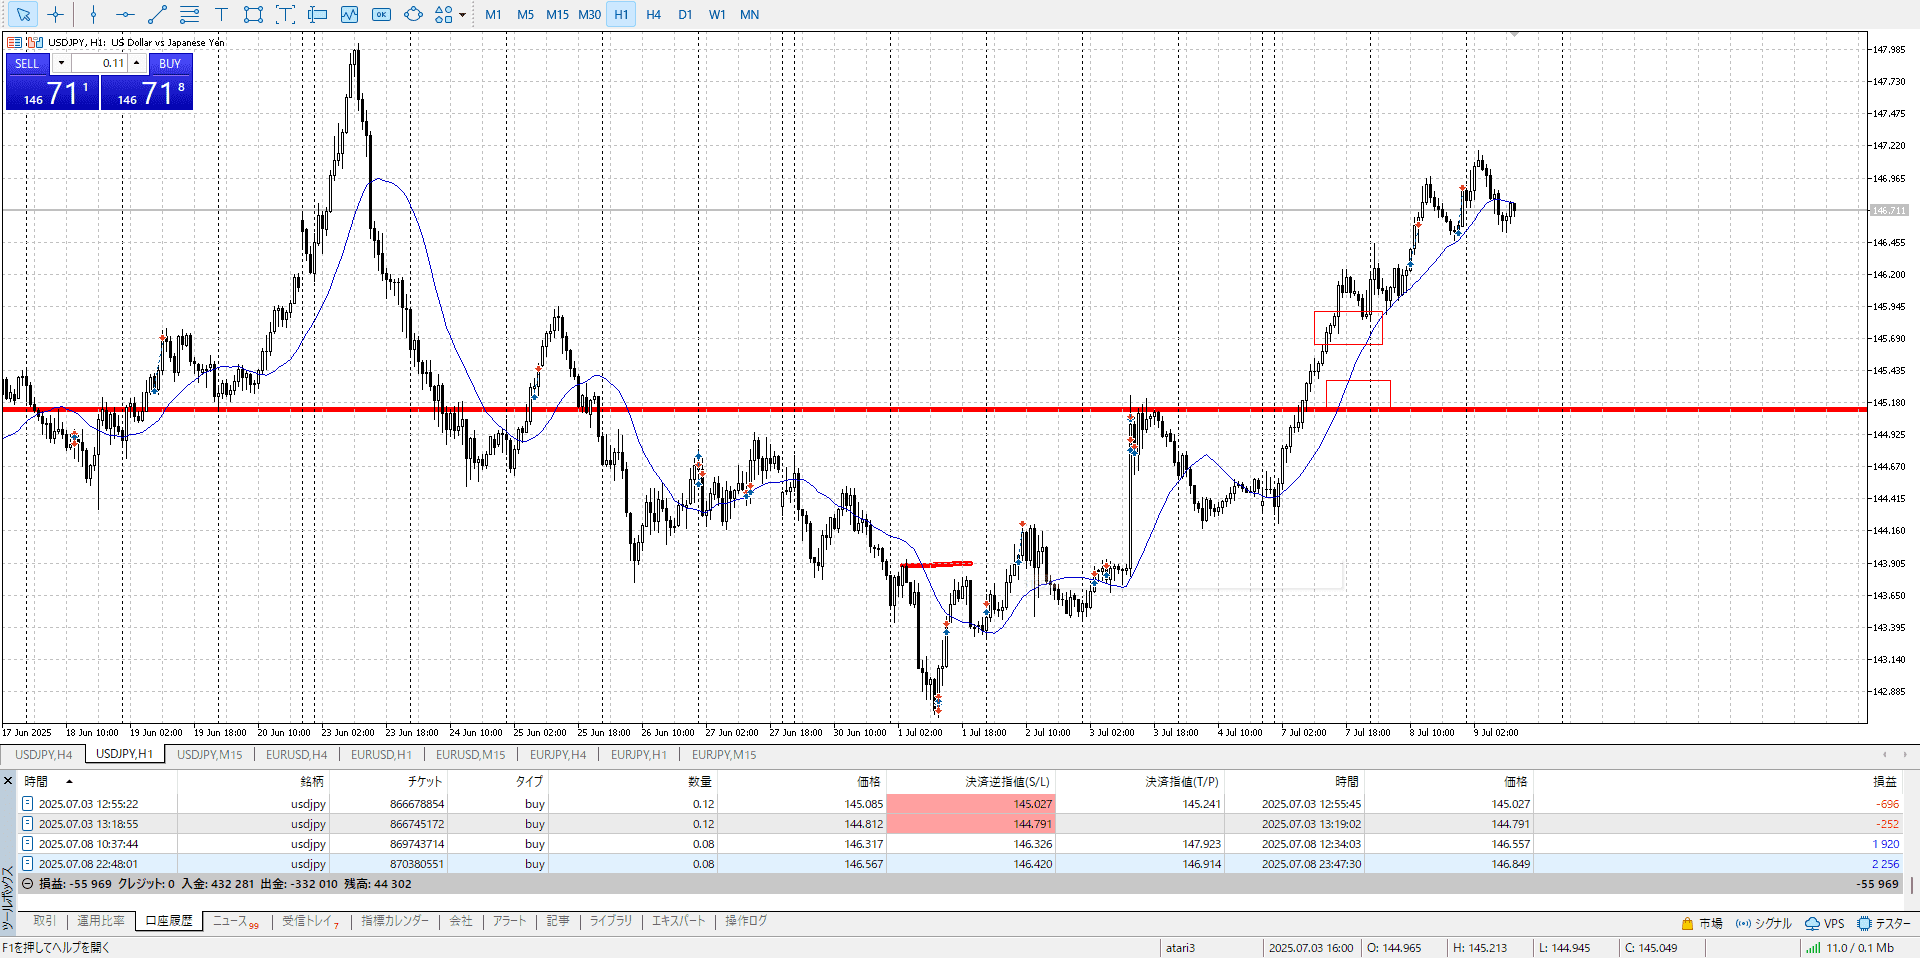Set chart period to D1

pyautogui.click(x=685, y=14)
